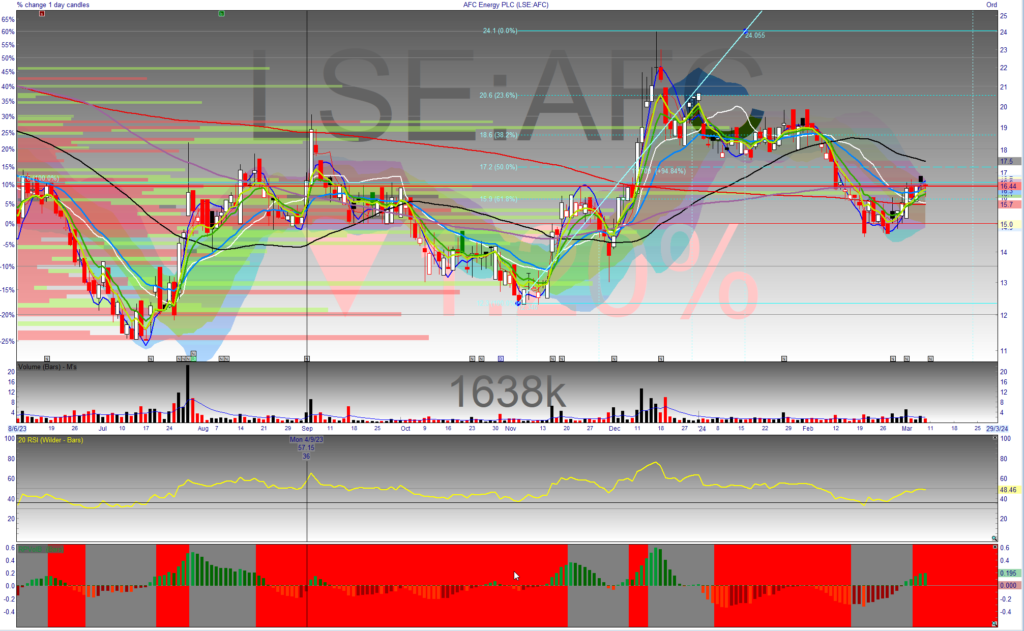Click the leftmost event marker below price chart
1024x631 pixels.
[x=47, y=358]
